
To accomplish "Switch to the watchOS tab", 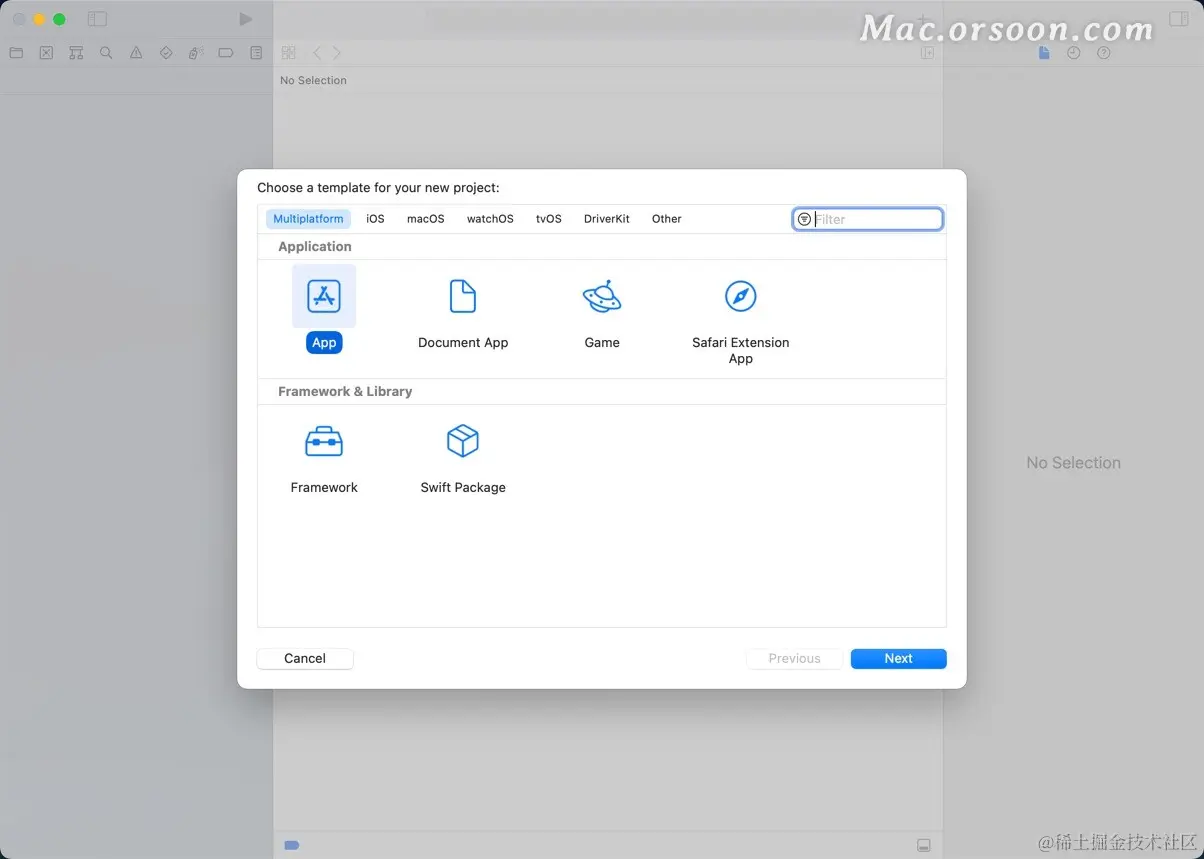I will pos(490,219).
